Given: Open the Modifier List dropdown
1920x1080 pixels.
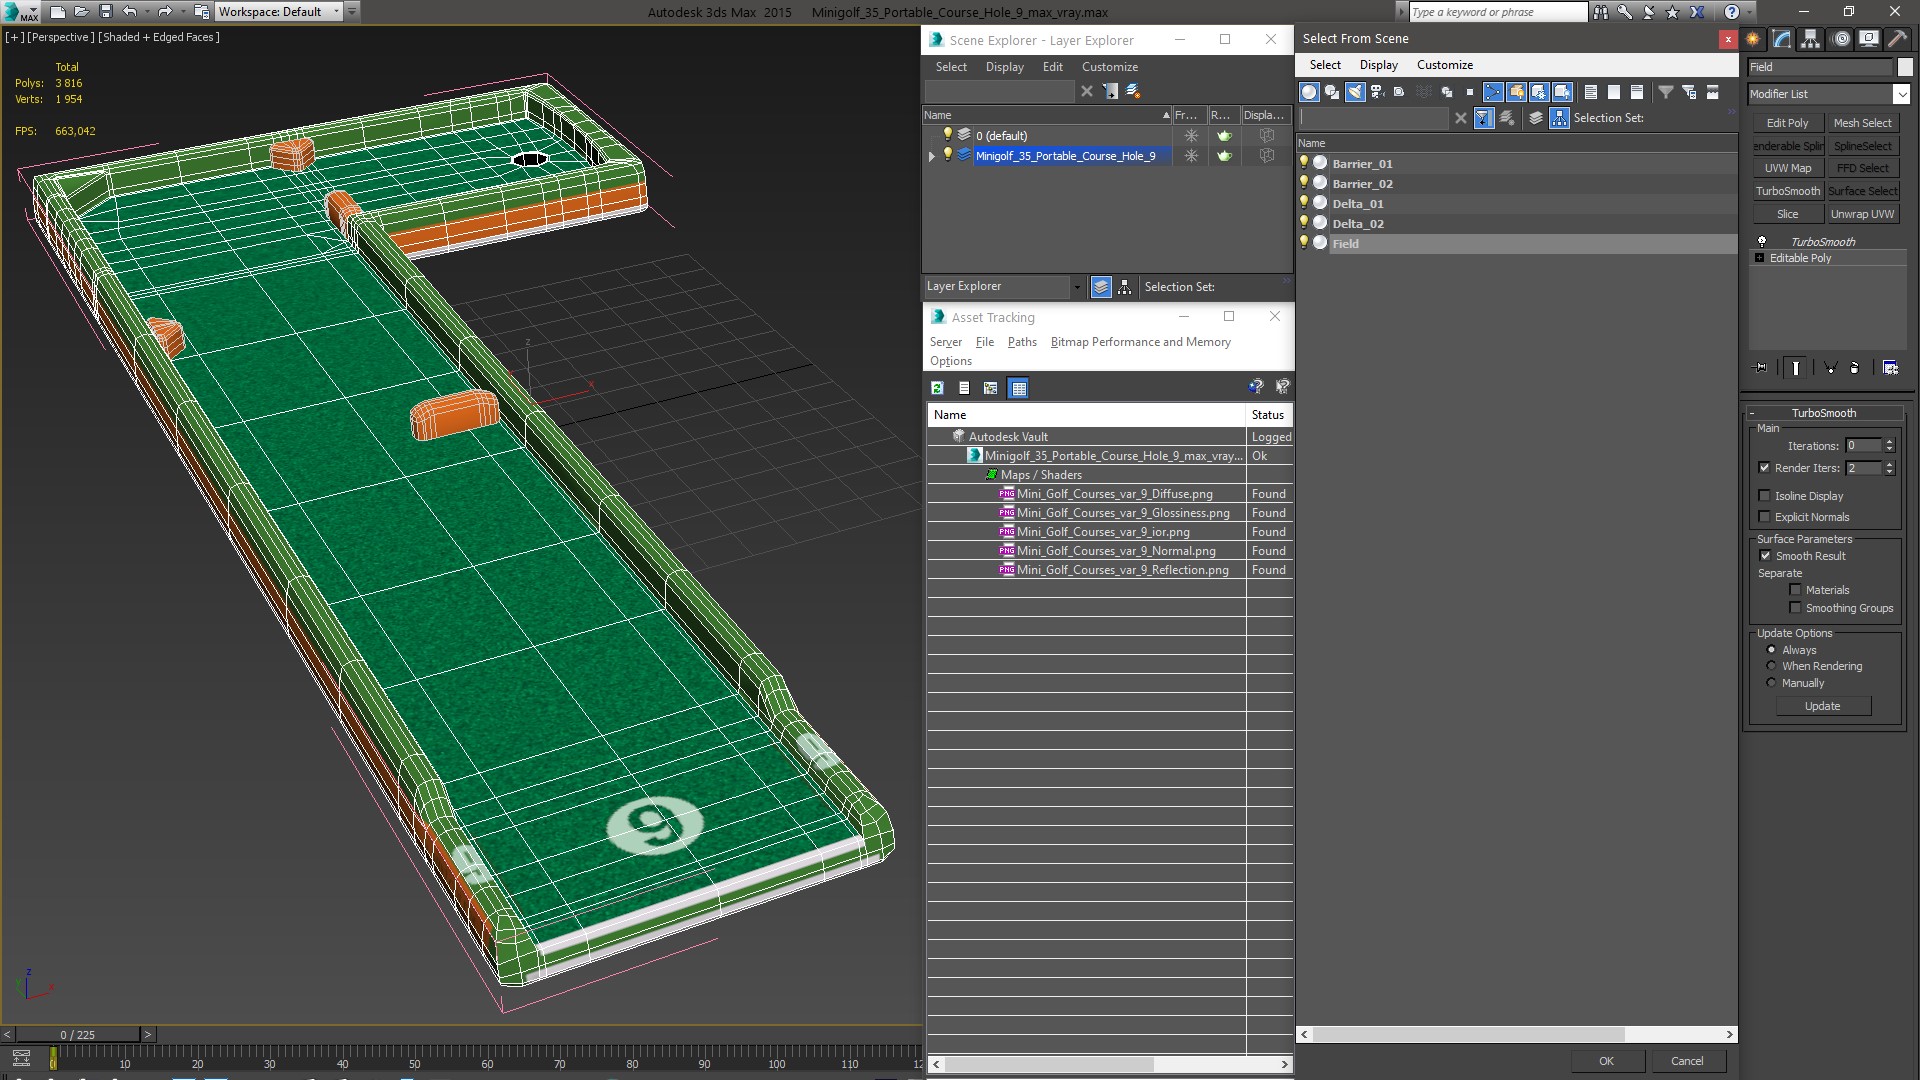Looking at the screenshot, I should coord(1901,94).
